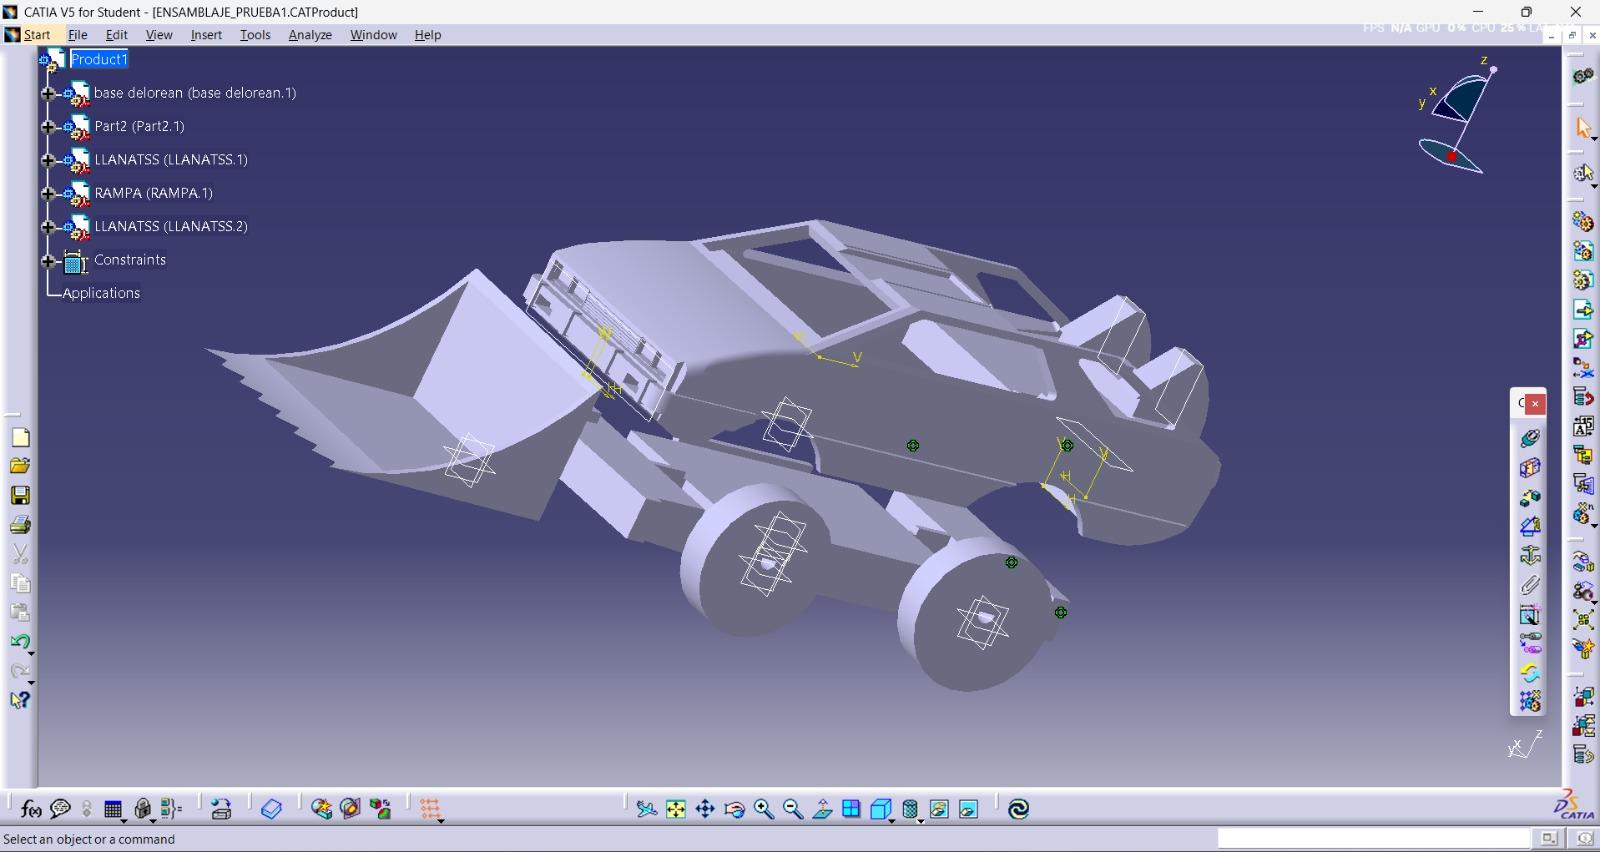Select the Applications tree entry
Viewport: 1600px width, 852px height.
coord(101,293)
